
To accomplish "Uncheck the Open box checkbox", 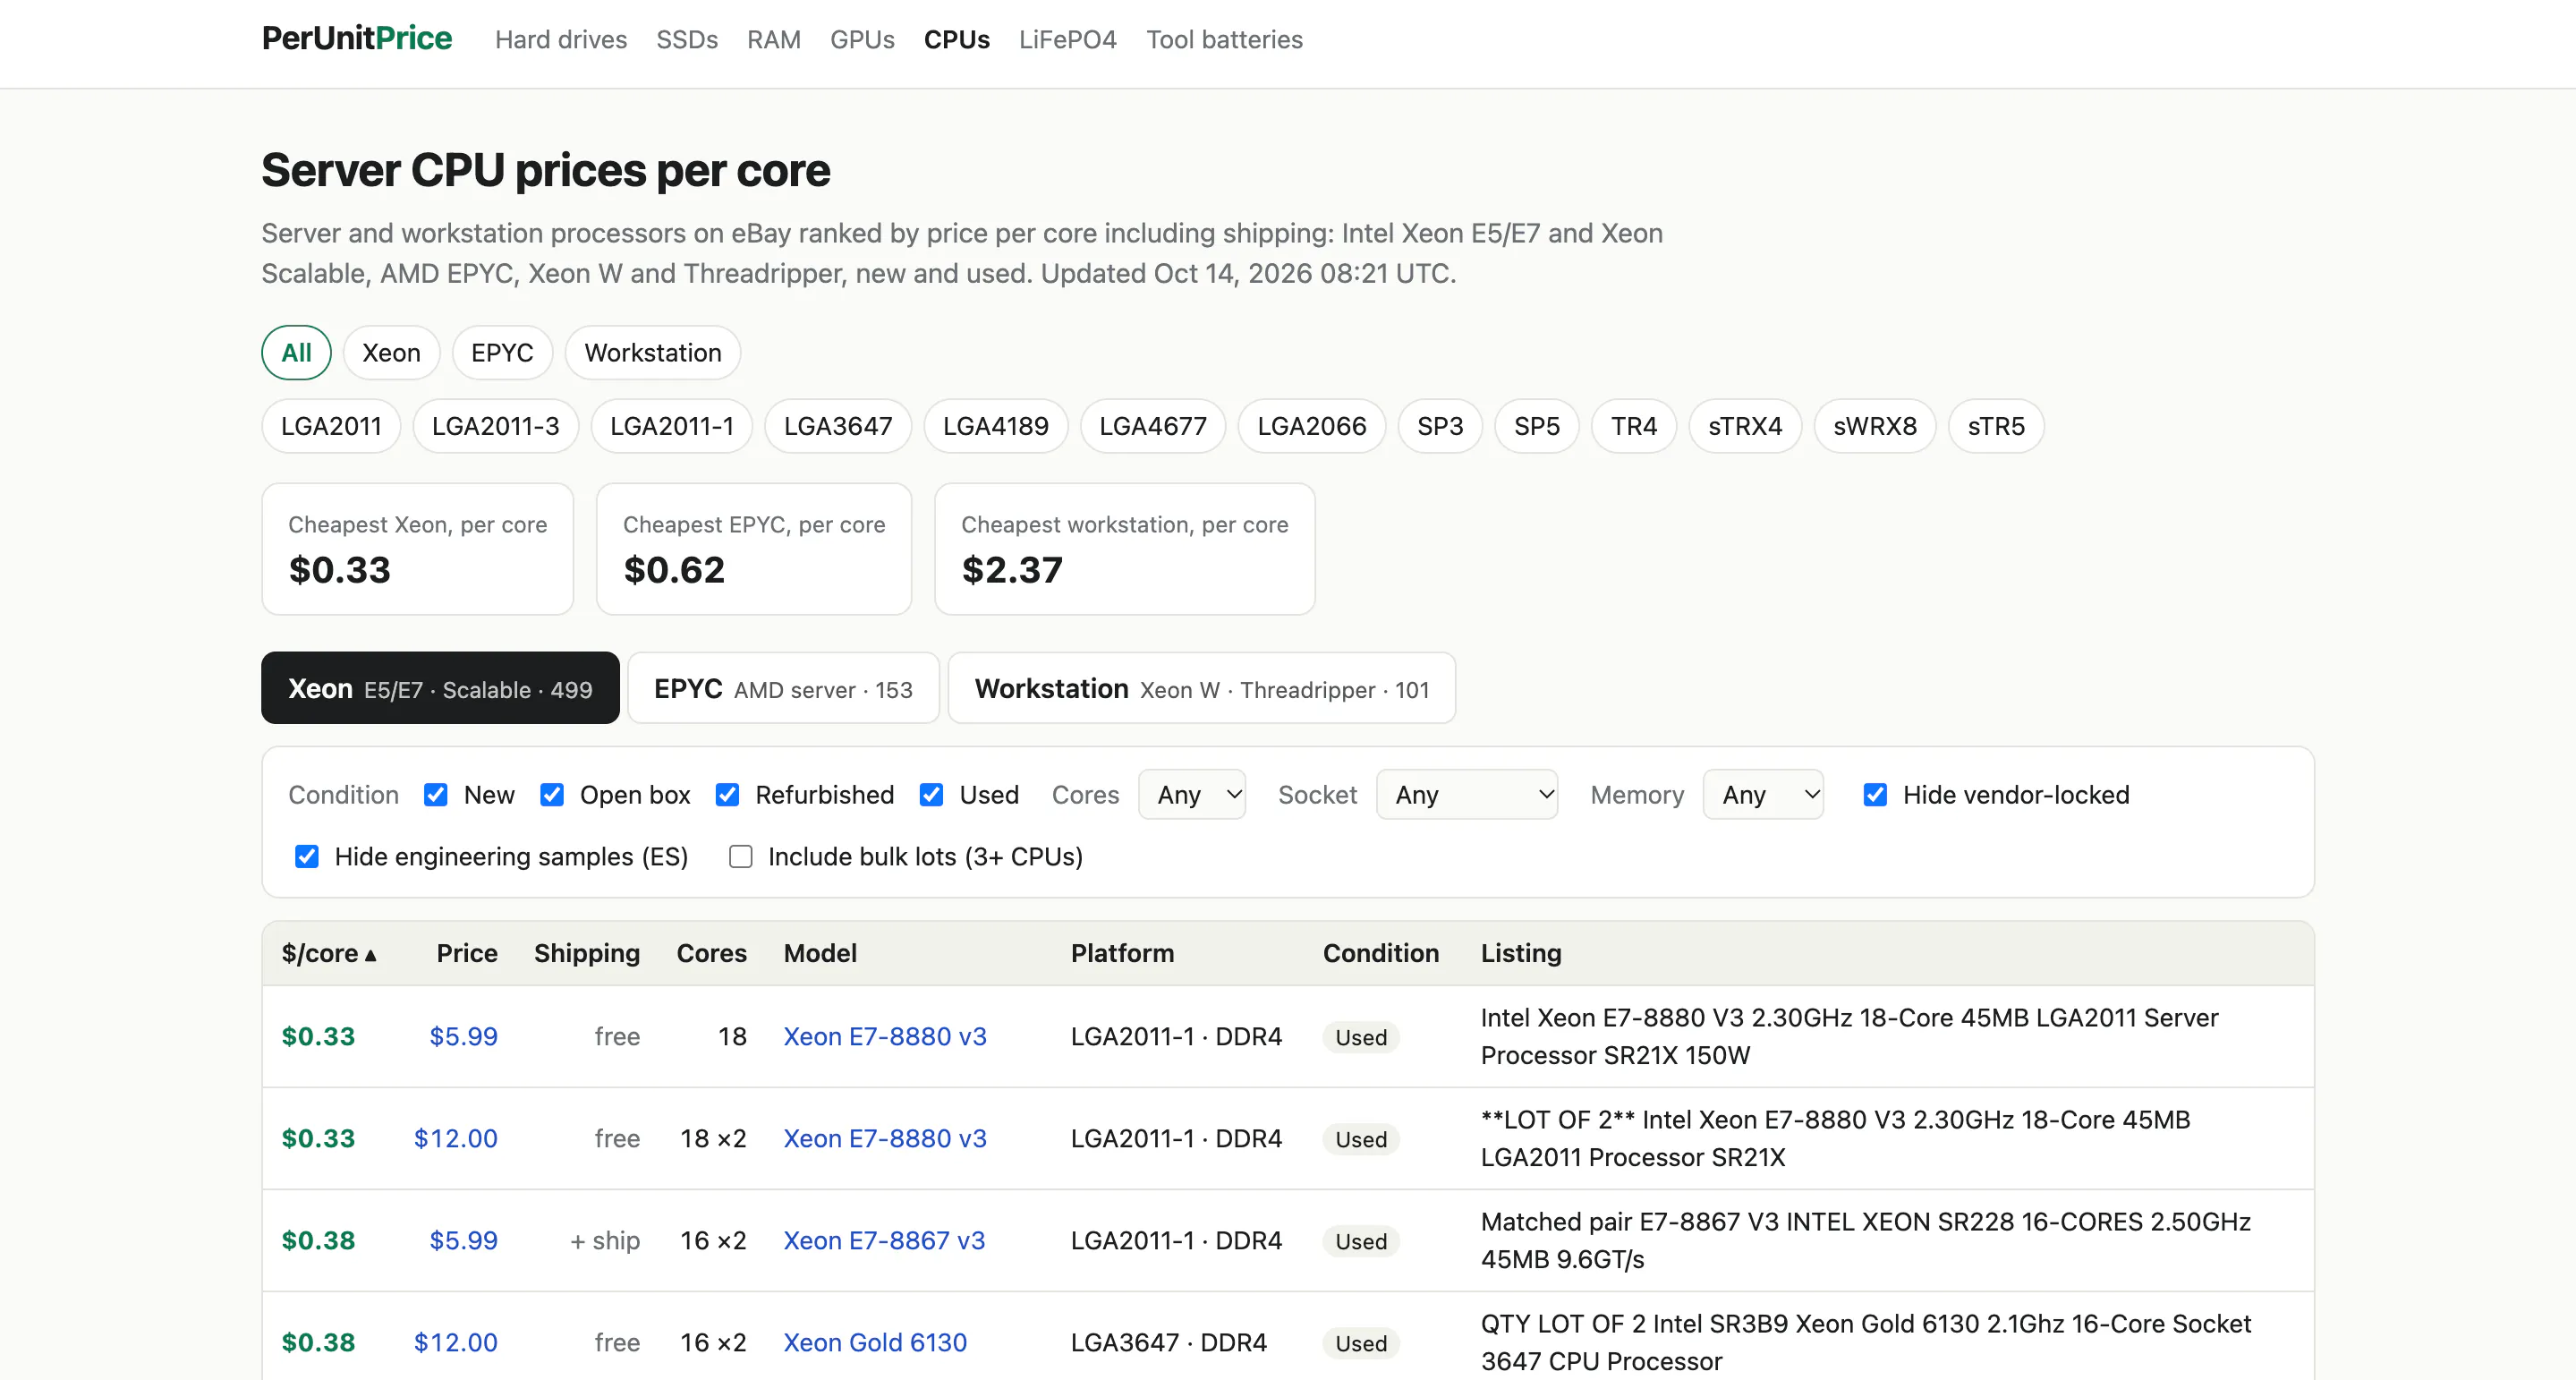I will (x=551, y=795).
